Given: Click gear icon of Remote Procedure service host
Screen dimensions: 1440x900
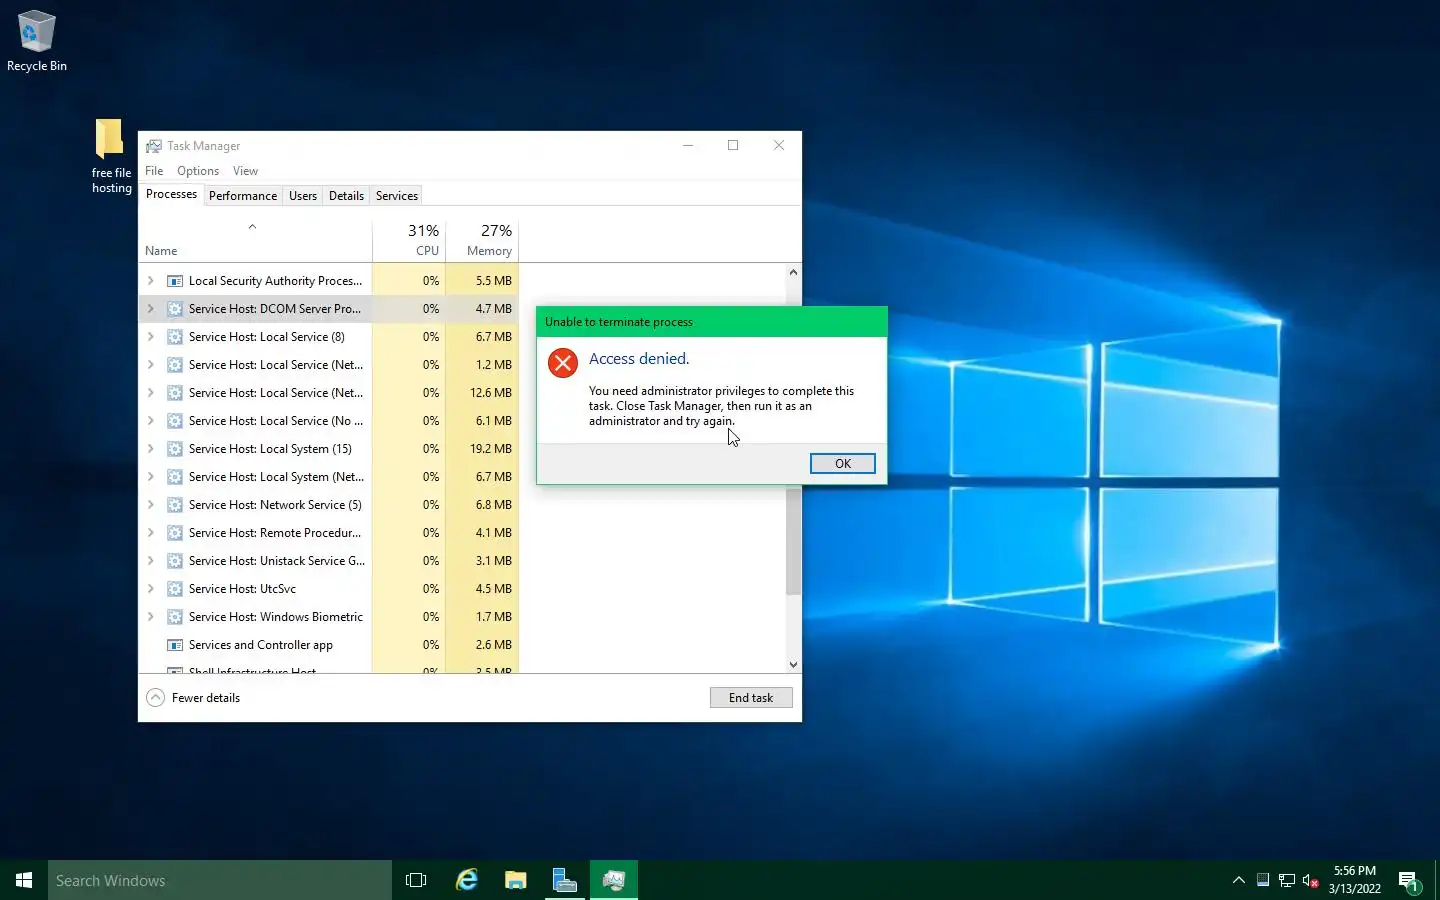Looking at the screenshot, I should point(175,533).
